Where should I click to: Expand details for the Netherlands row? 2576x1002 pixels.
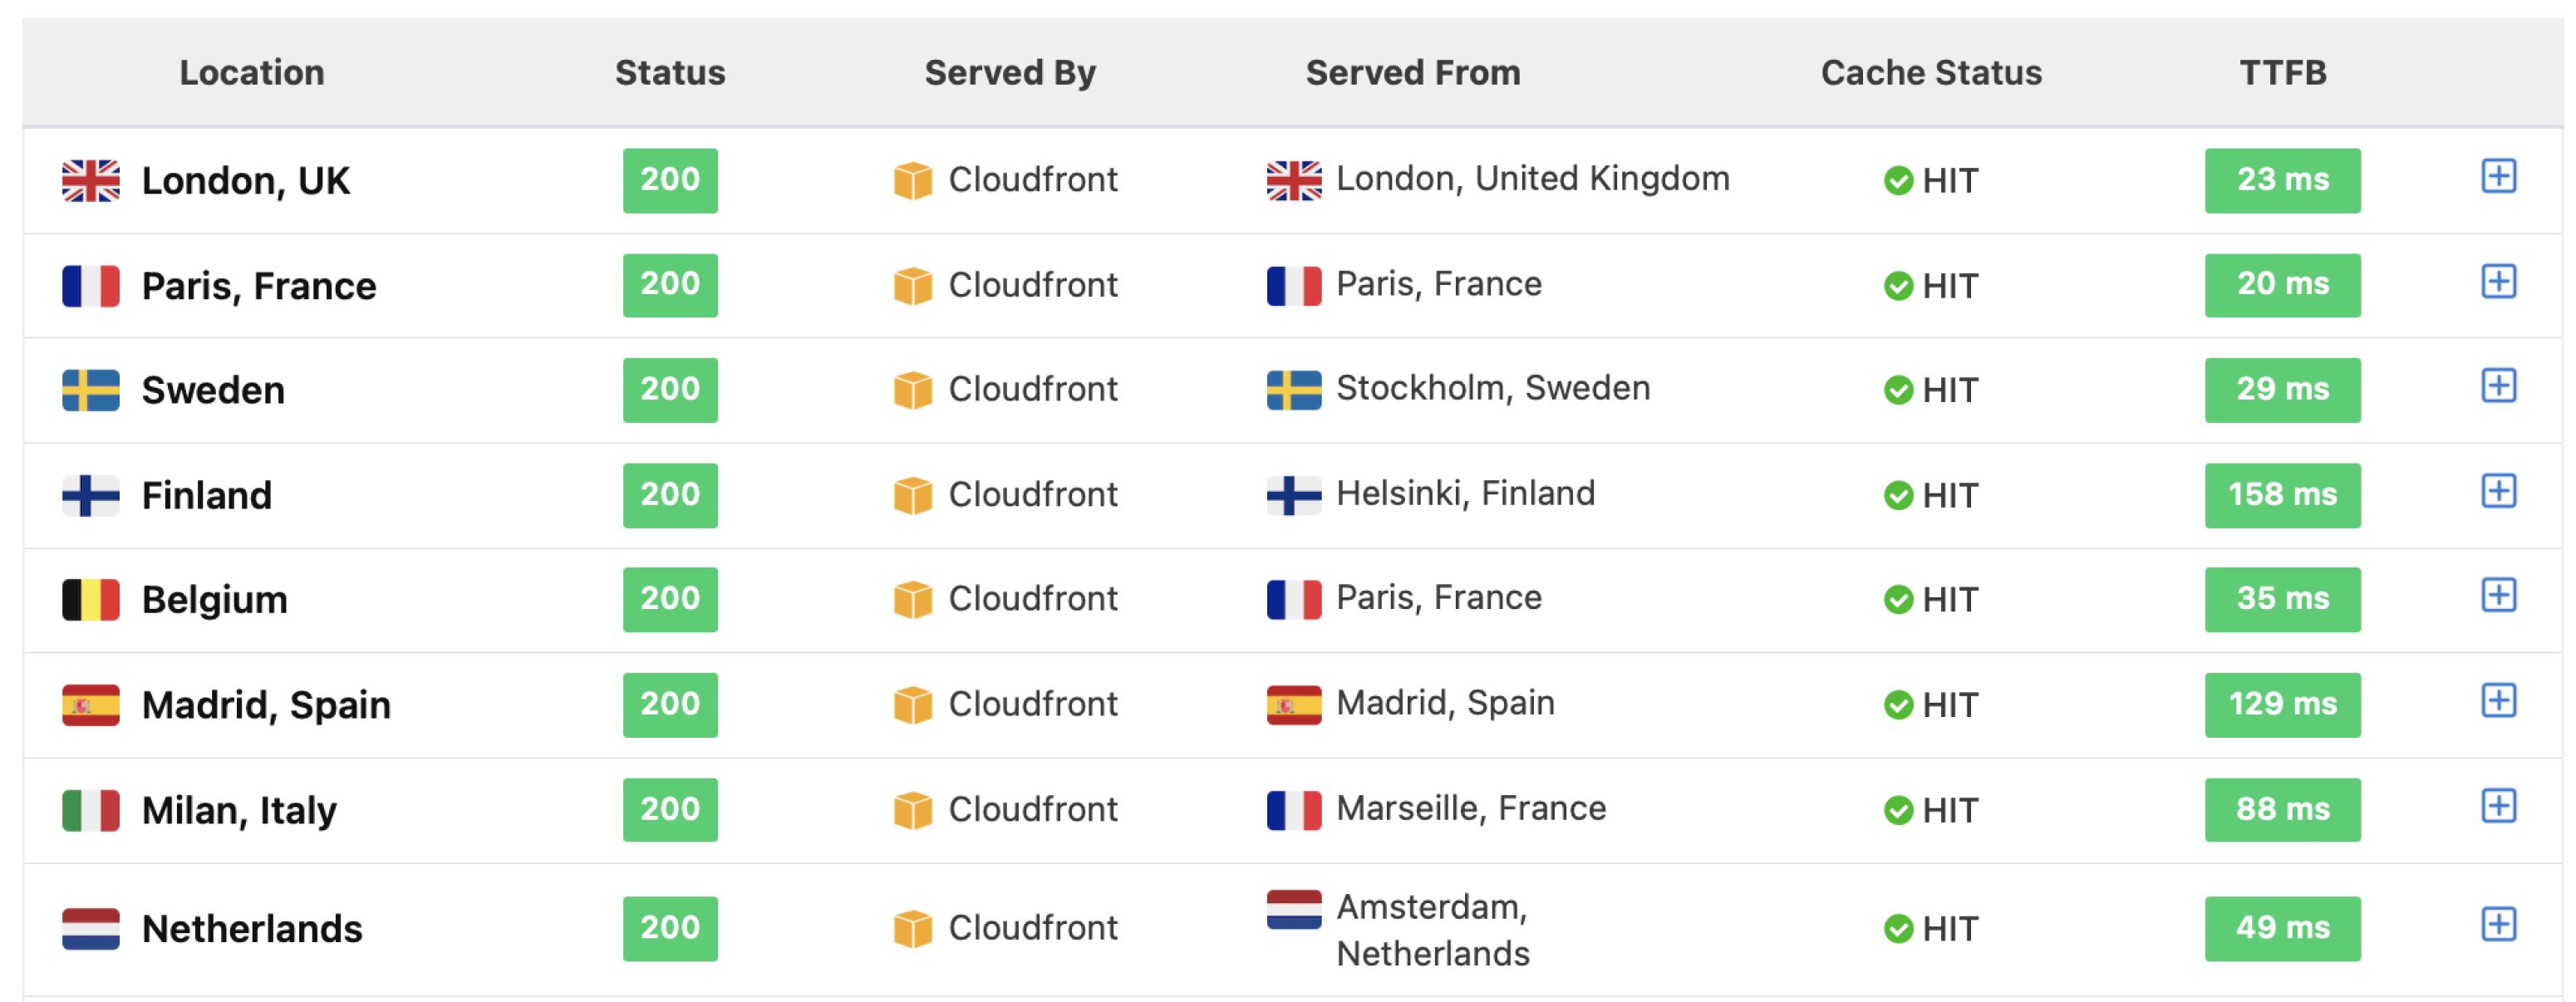[x=2498, y=925]
